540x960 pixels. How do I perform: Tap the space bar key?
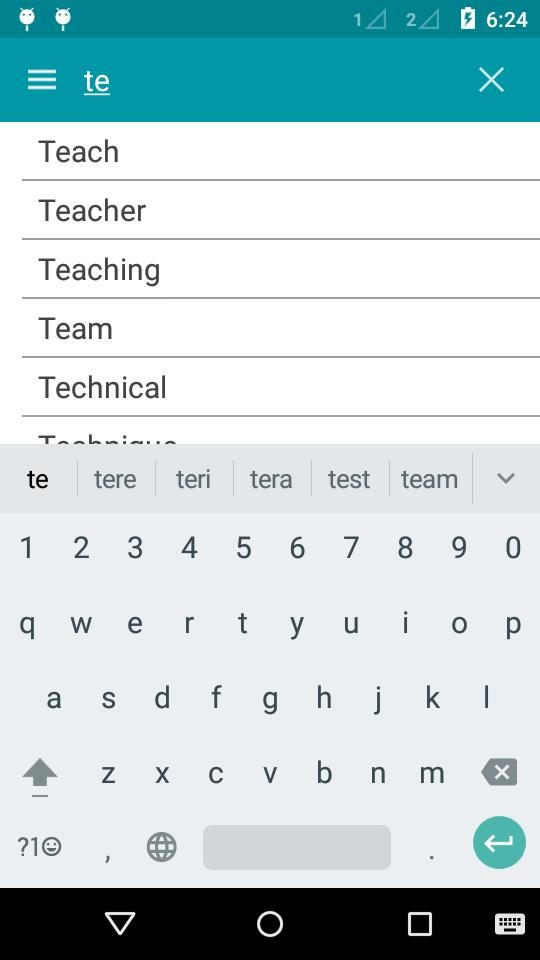coord(297,847)
